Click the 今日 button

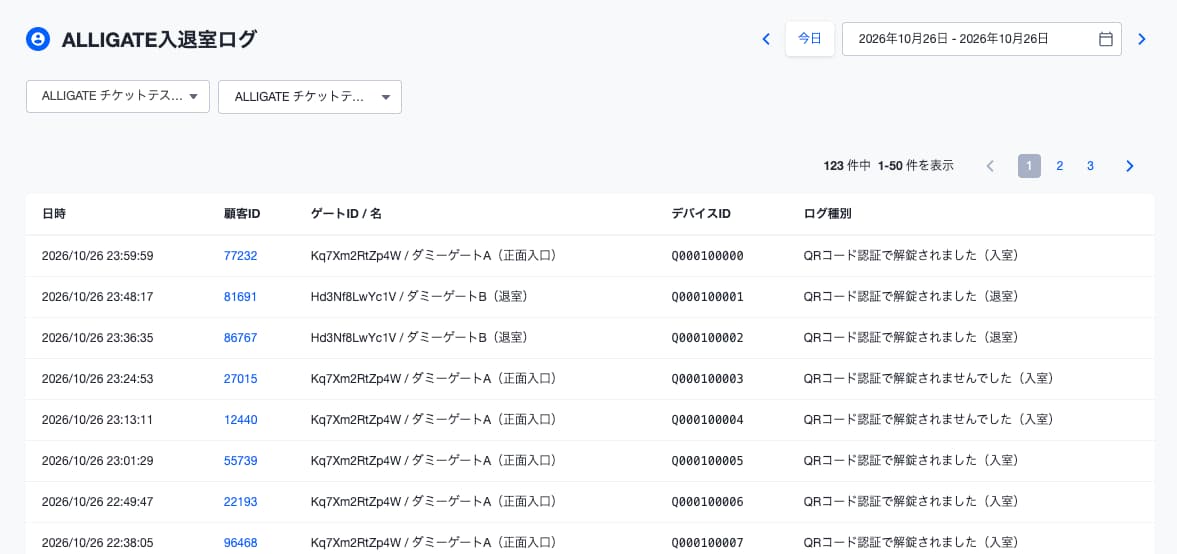point(810,39)
